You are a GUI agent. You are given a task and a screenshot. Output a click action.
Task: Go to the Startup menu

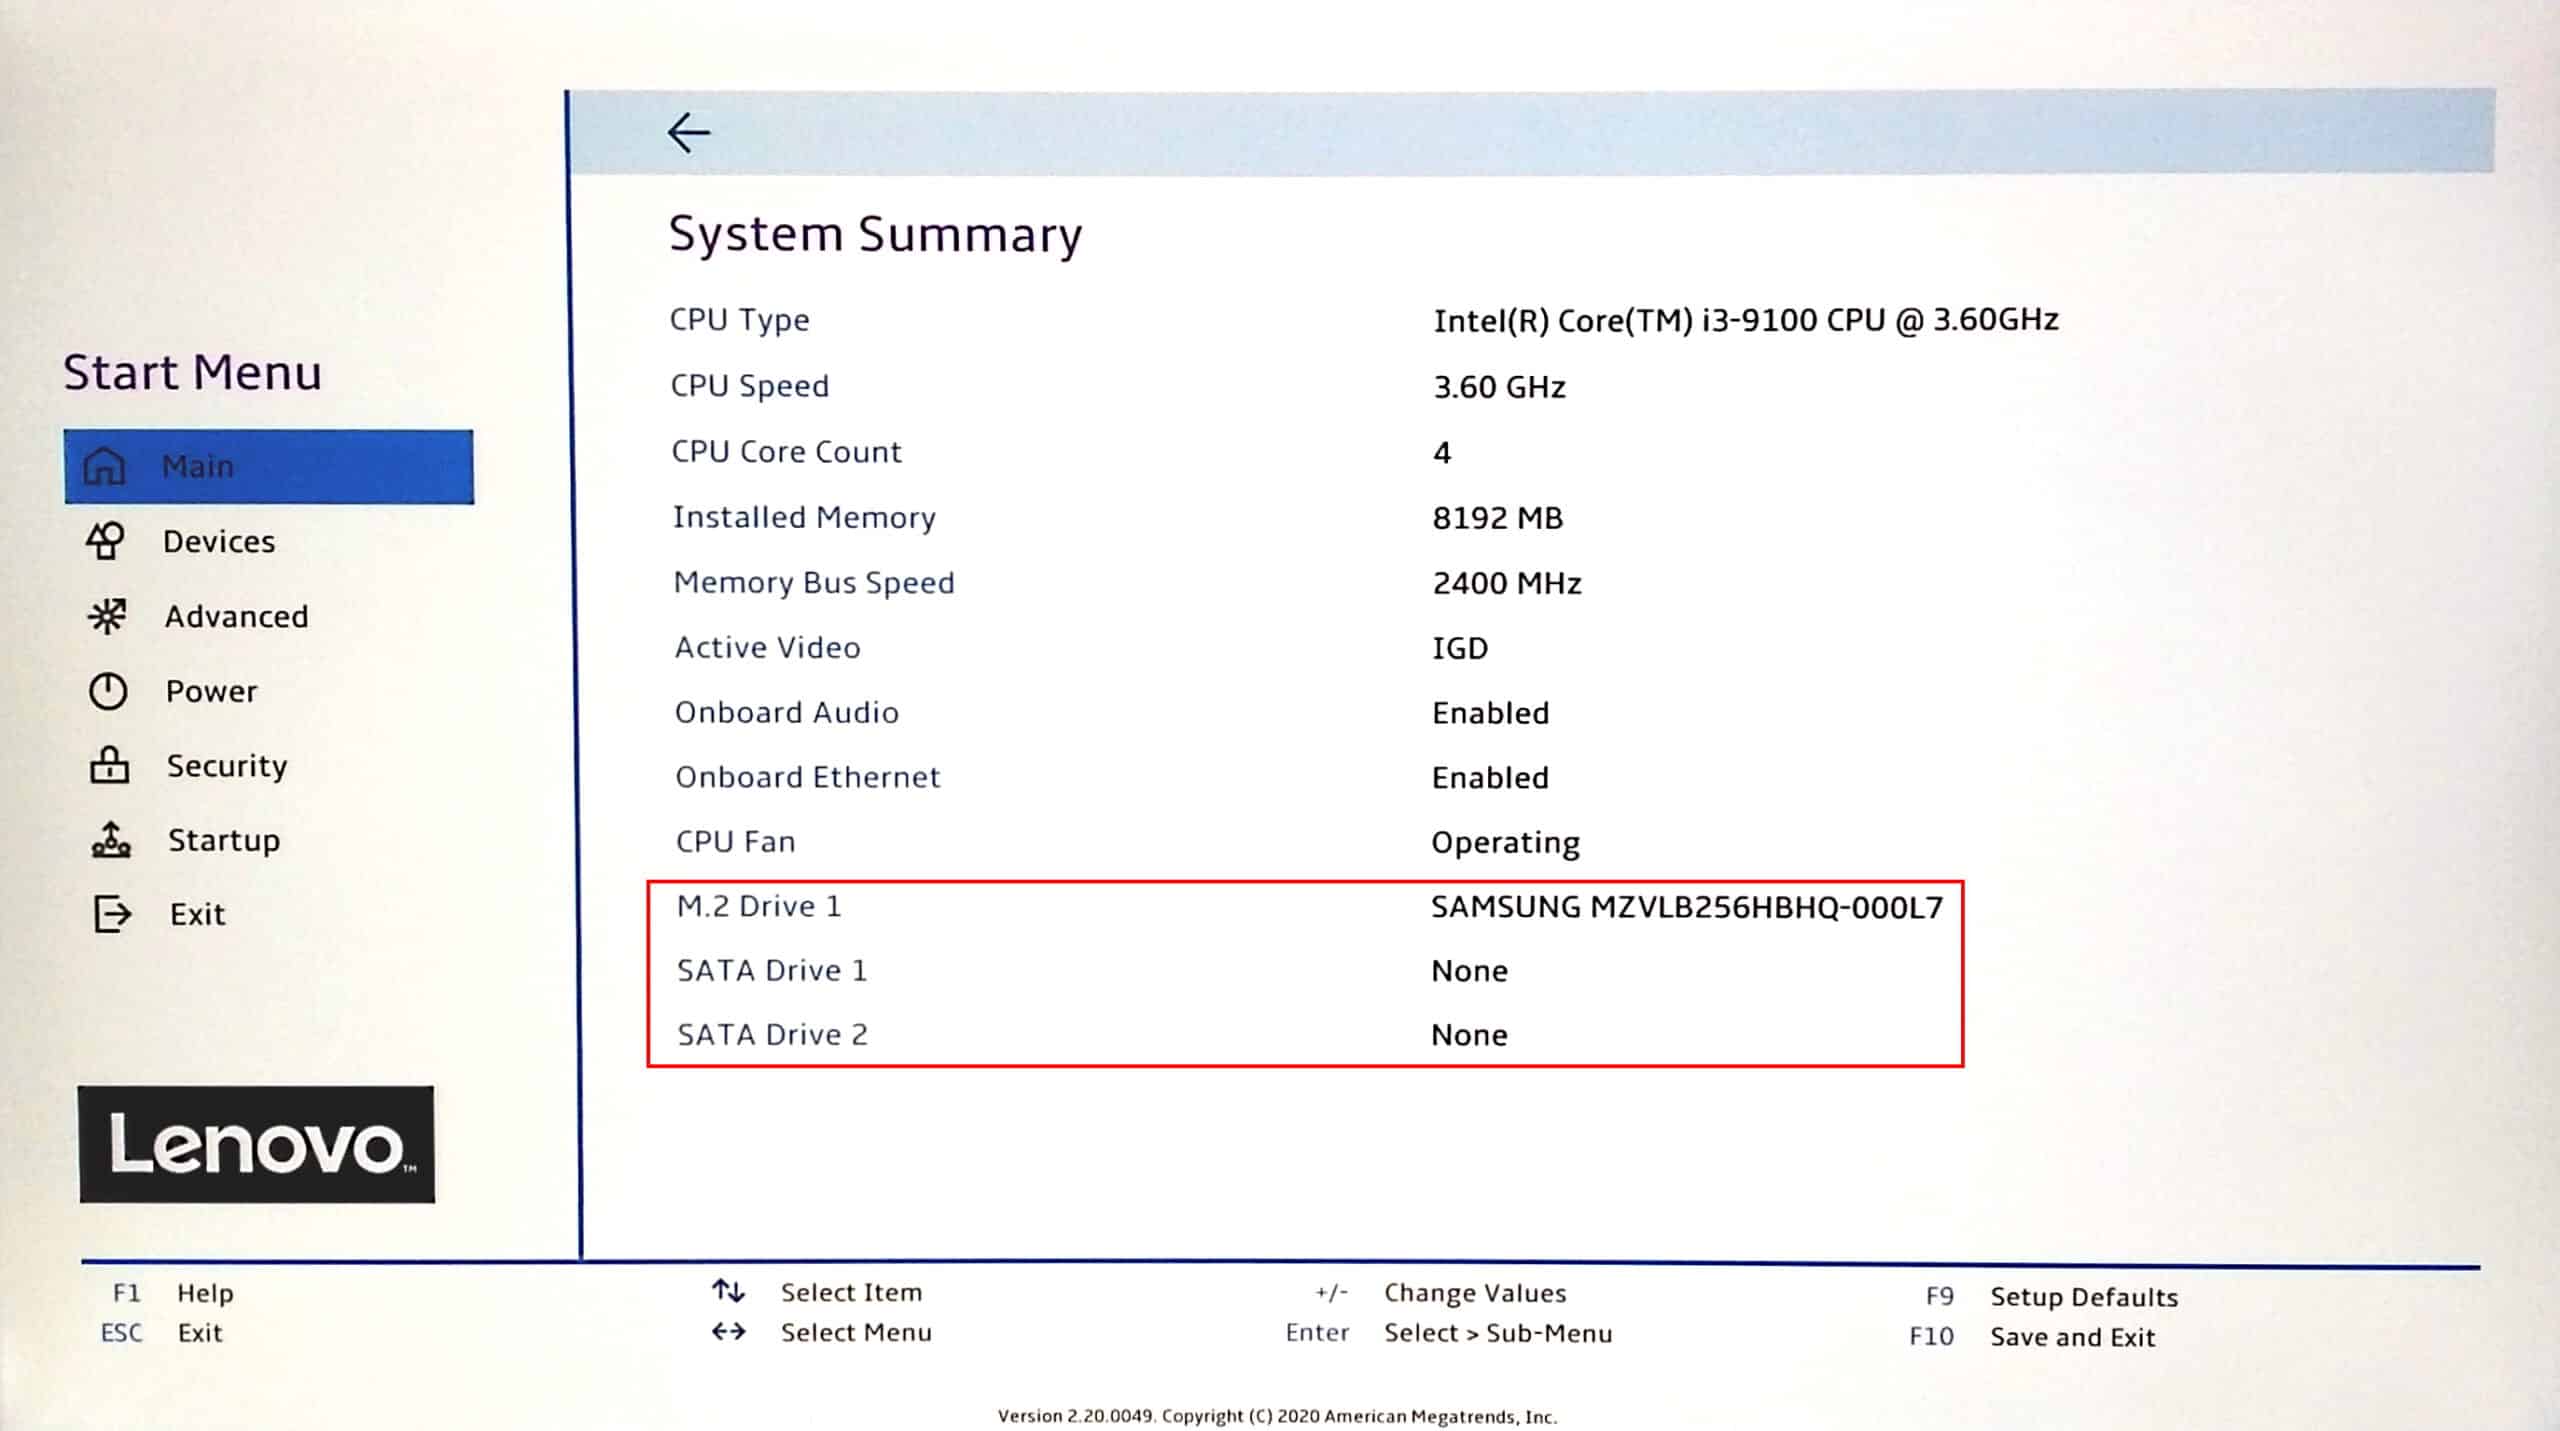[x=224, y=840]
